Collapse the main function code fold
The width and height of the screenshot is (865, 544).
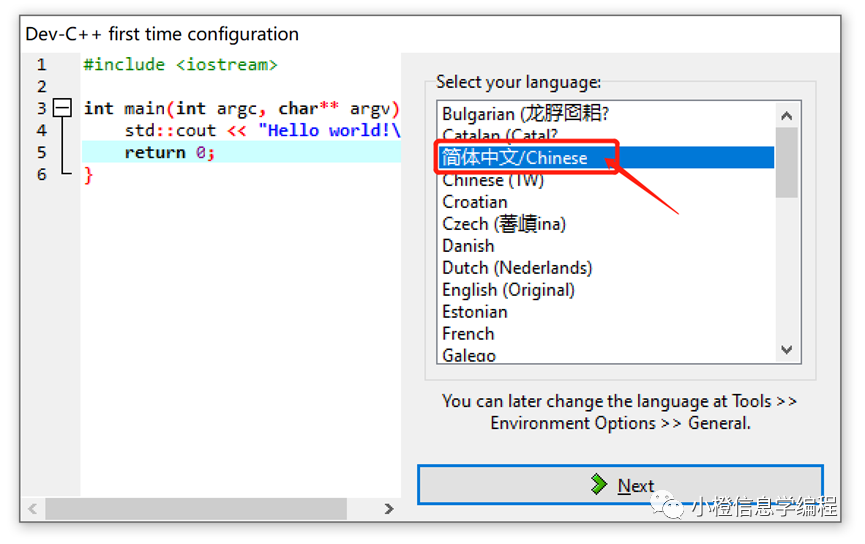[62, 108]
